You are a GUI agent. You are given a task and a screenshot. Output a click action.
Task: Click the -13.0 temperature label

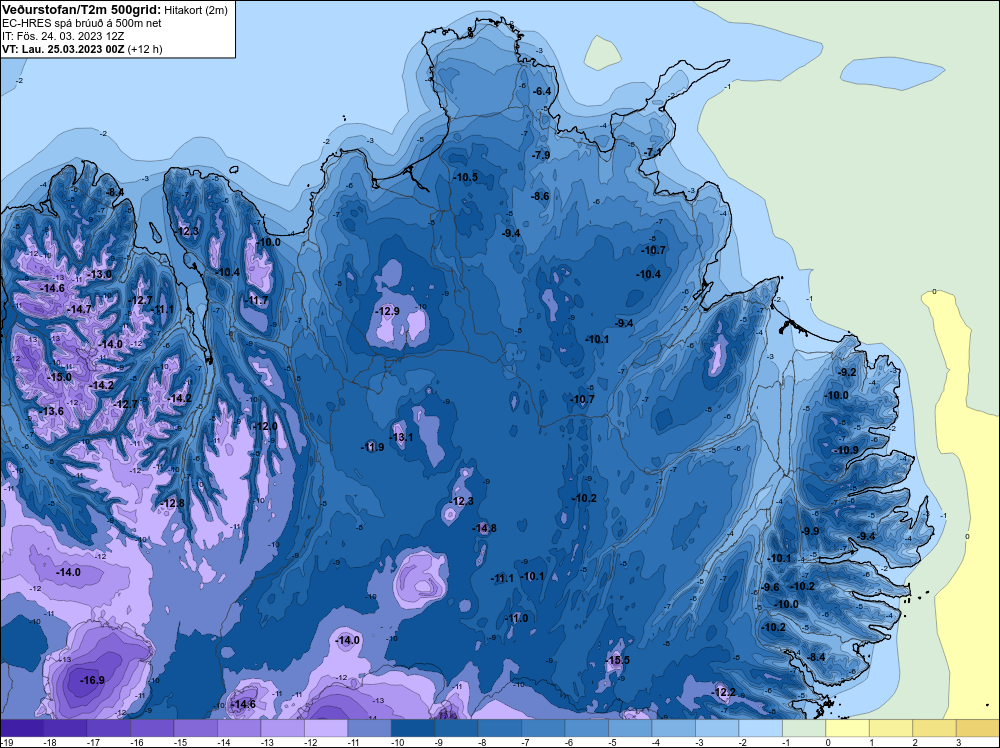click(x=99, y=274)
